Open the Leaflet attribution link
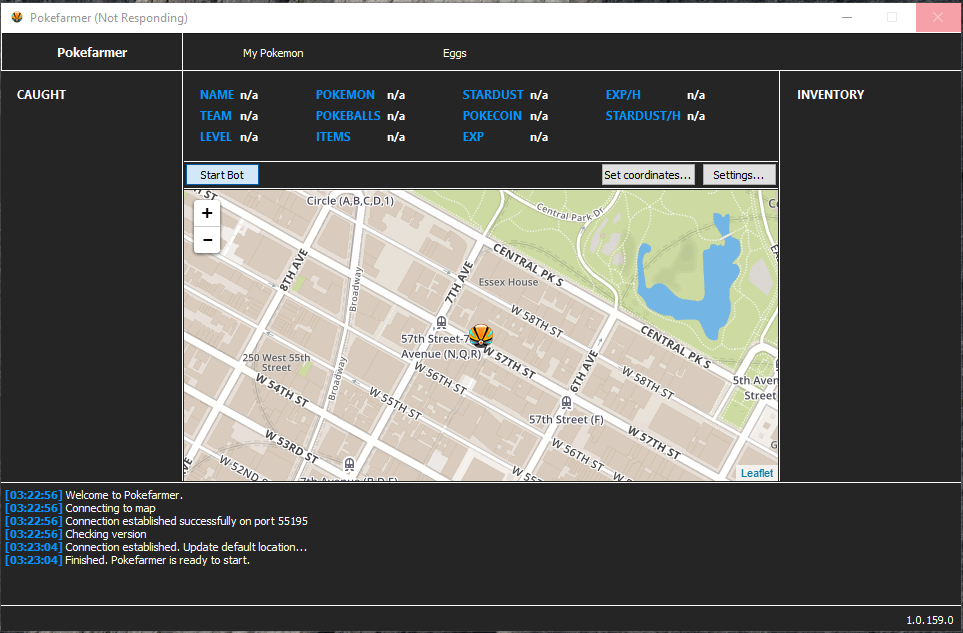The width and height of the screenshot is (963, 633). [757, 473]
